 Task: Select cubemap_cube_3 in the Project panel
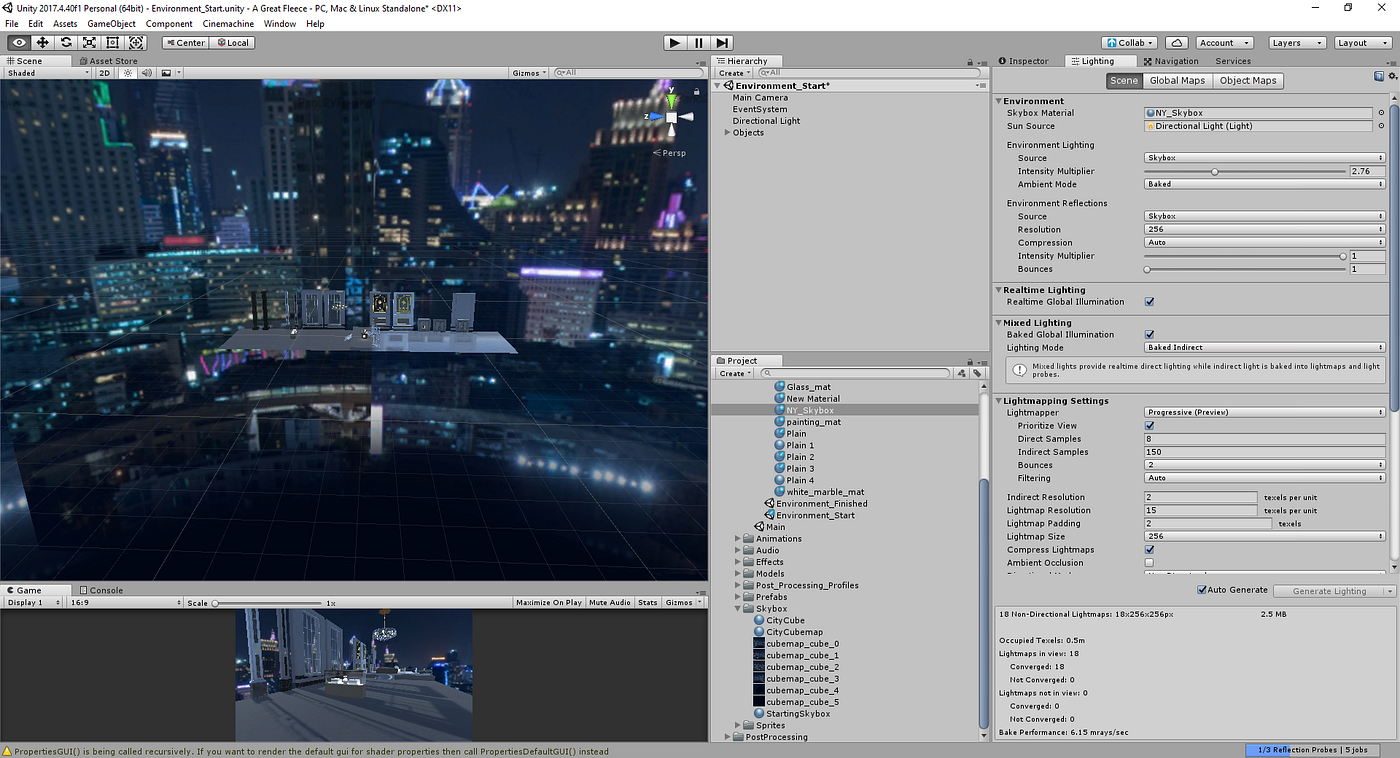803,678
